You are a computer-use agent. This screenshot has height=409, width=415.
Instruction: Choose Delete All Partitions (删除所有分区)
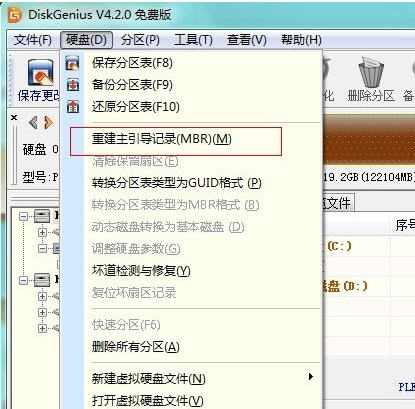point(136,347)
